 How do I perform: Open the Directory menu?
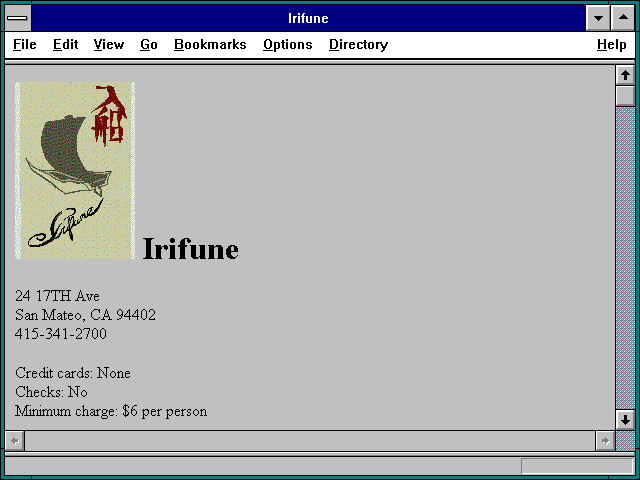pyautogui.click(x=358, y=44)
